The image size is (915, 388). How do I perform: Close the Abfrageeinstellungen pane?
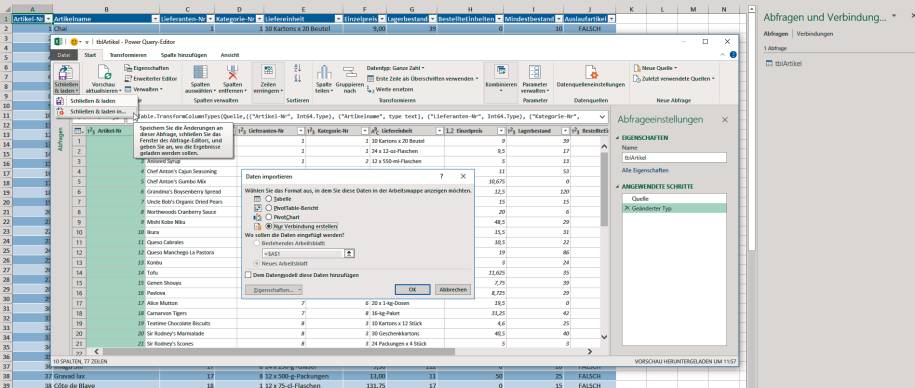pyautogui.click(x=725, y=120)
